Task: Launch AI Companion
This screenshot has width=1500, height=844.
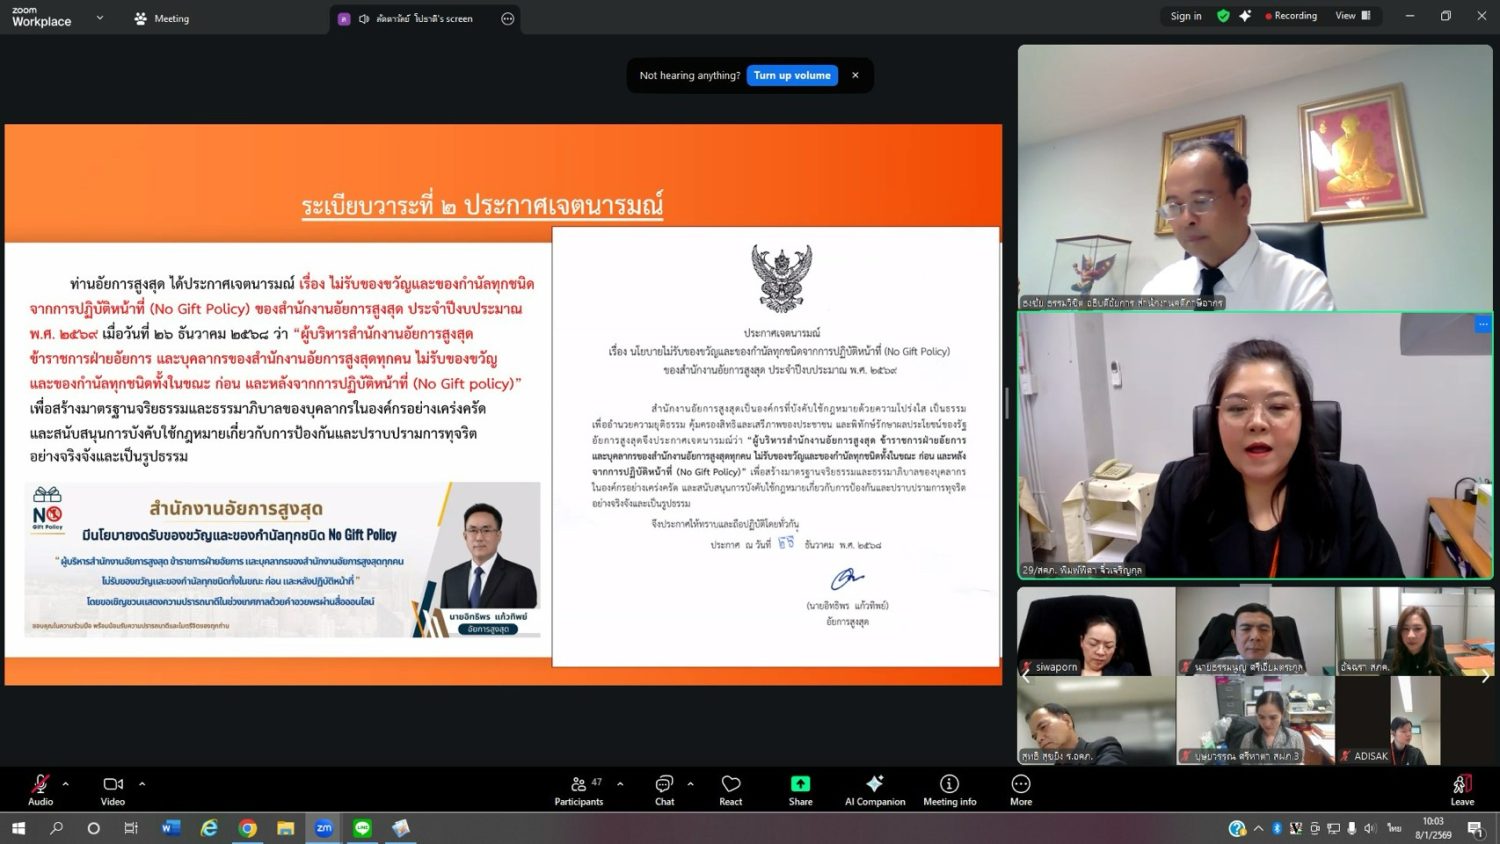Action: [x=875, y=788]
